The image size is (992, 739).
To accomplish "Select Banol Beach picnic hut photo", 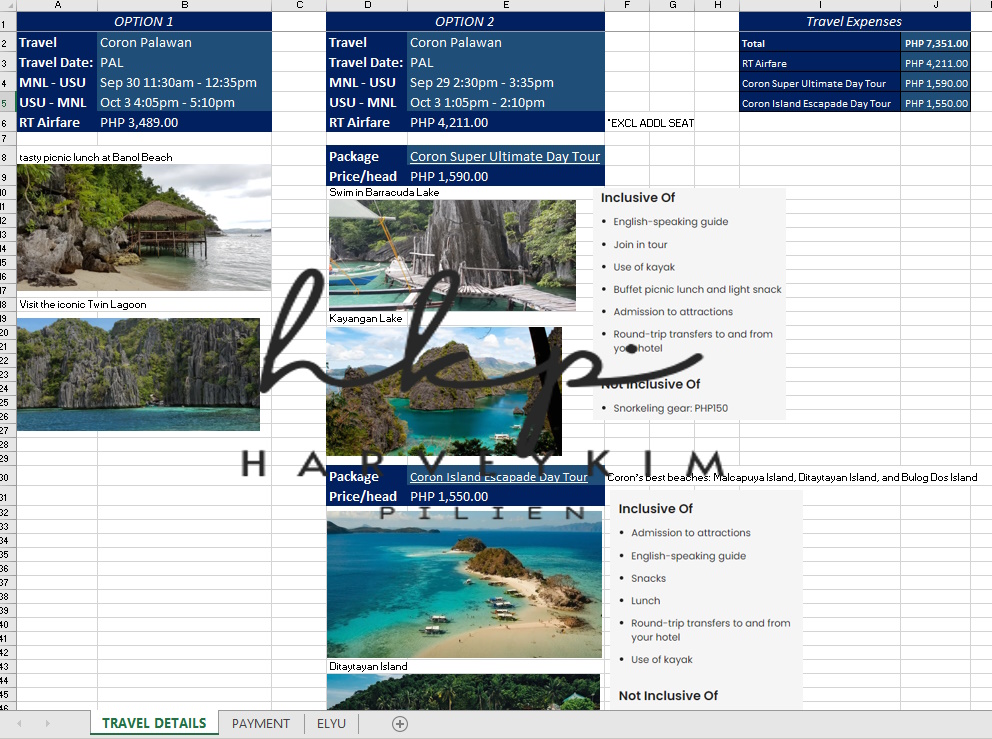I will click(144, 228).
